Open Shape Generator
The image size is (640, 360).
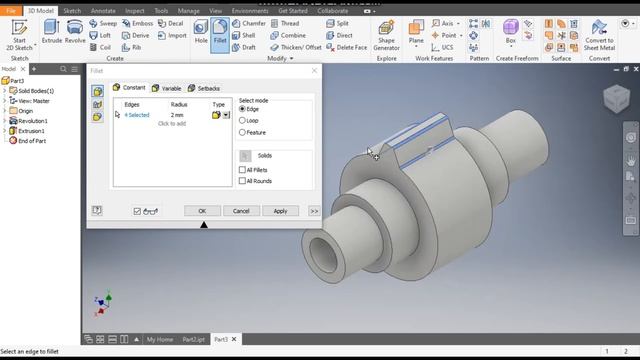pos(386,35)
